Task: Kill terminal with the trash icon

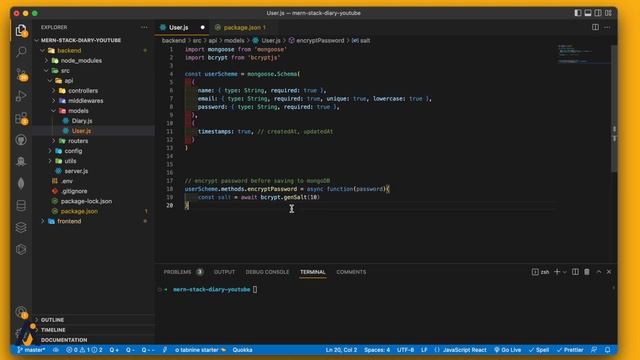Action: (587, 272)
